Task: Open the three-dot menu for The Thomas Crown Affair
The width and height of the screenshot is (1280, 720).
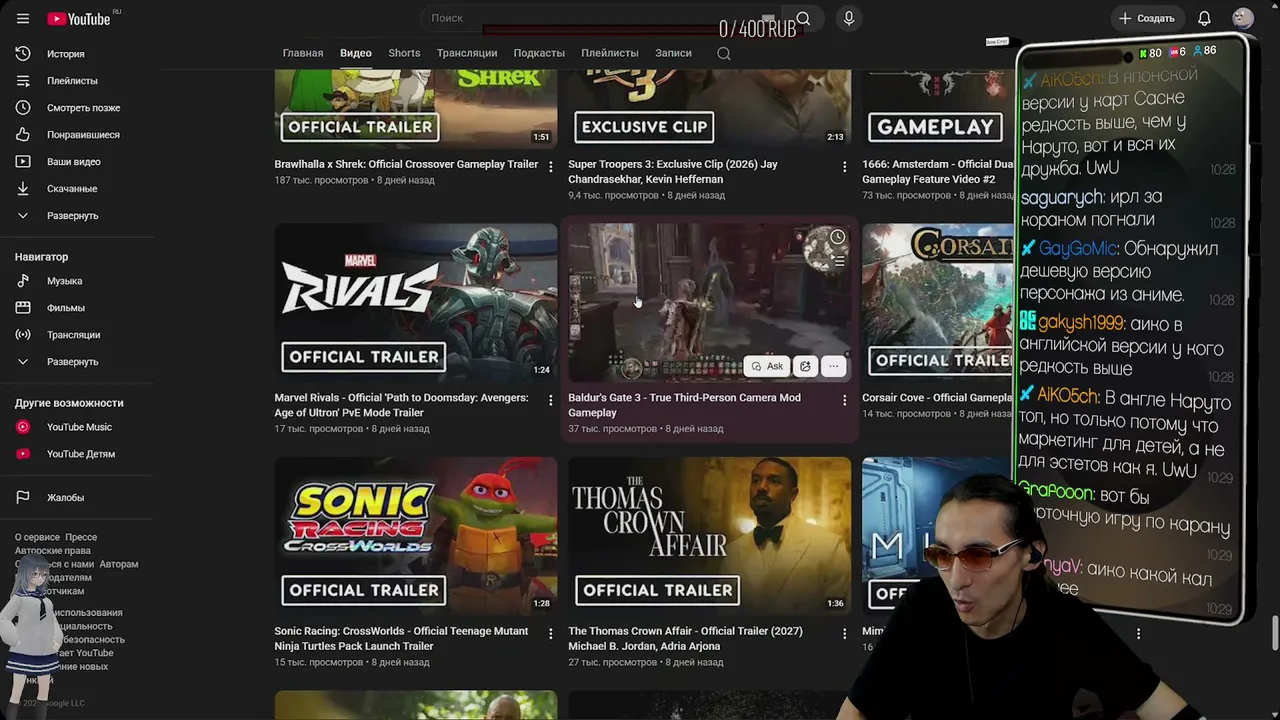Action: click(x=844, y=634)
